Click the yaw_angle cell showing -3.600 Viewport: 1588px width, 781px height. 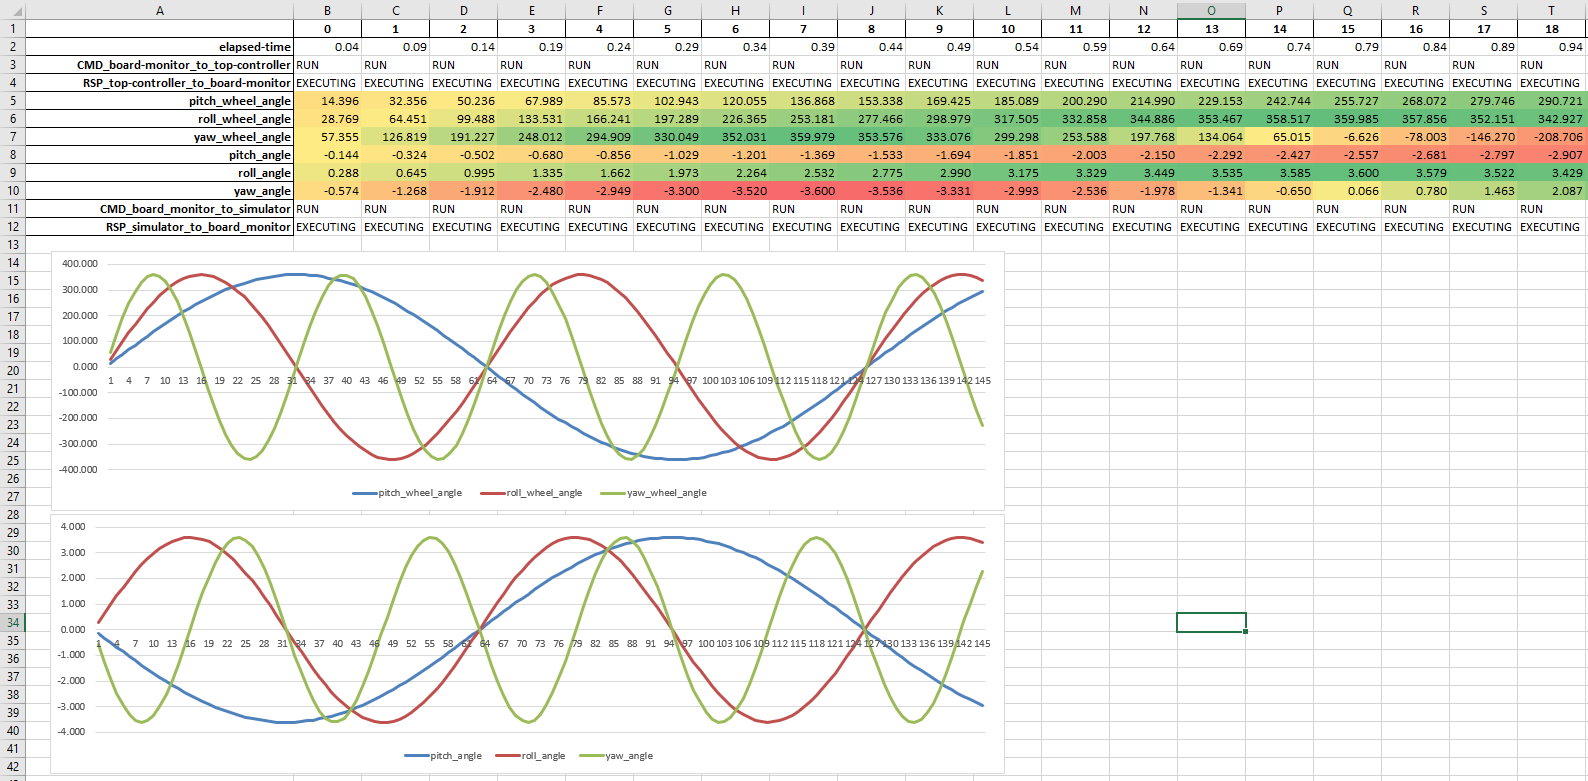(803, 191)
